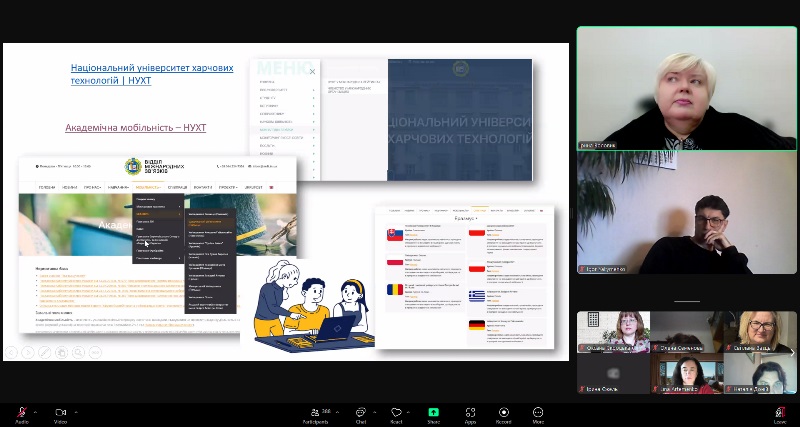This screenshot has width=800, height=427.
Task: Open Audio options caret next to microphone
Action: point(35,411)
